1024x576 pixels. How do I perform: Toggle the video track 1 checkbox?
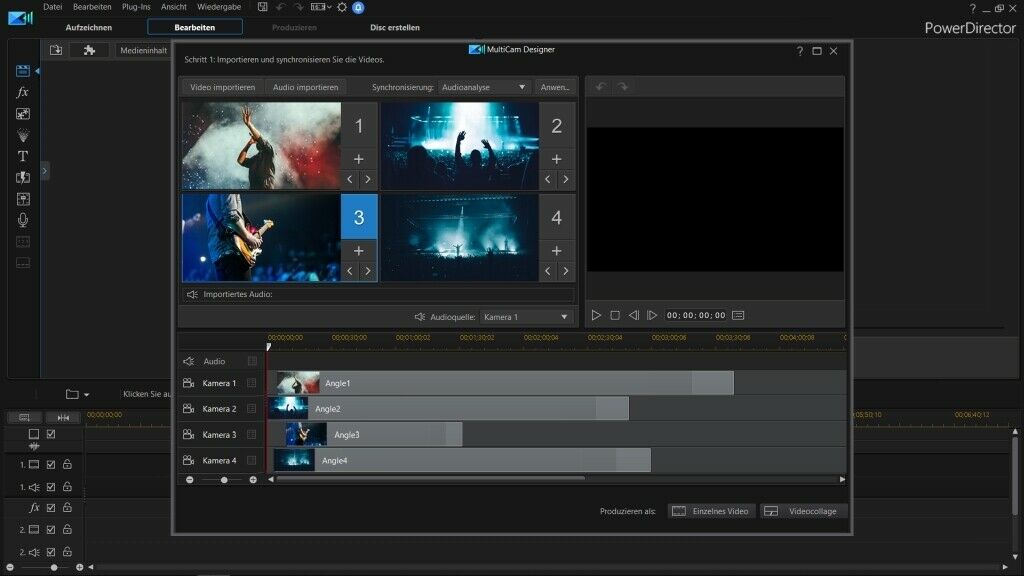(x=51, y=465)
